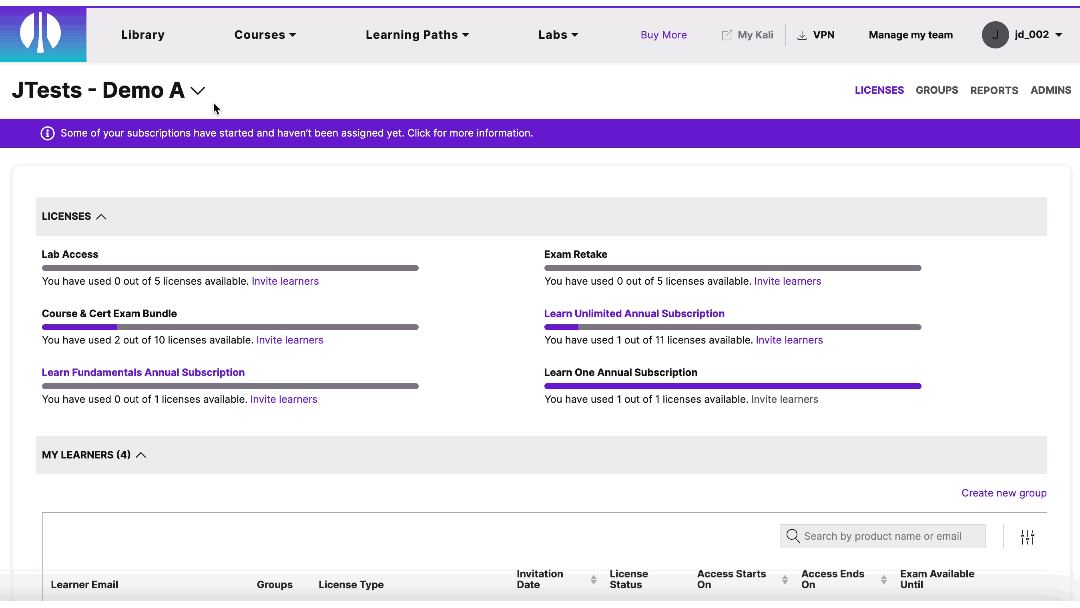The height and width of the screenshot is (608, 1080).
Task: Switch to the REPORTS tab
Action: [994, 90]
